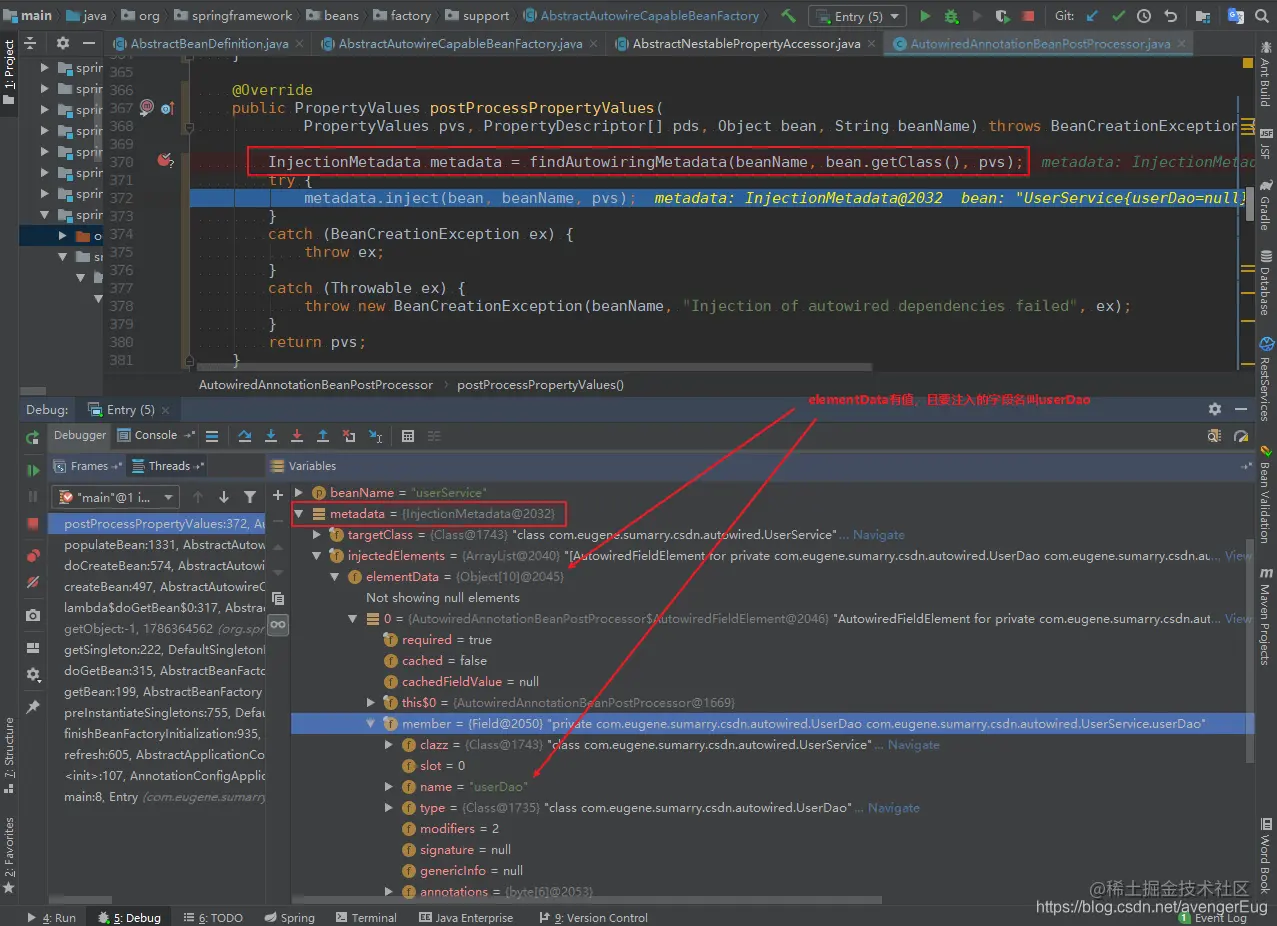Close the Entry (5) debug session tab
Viewport: 1277px width, 926px height.
point(166,410)
